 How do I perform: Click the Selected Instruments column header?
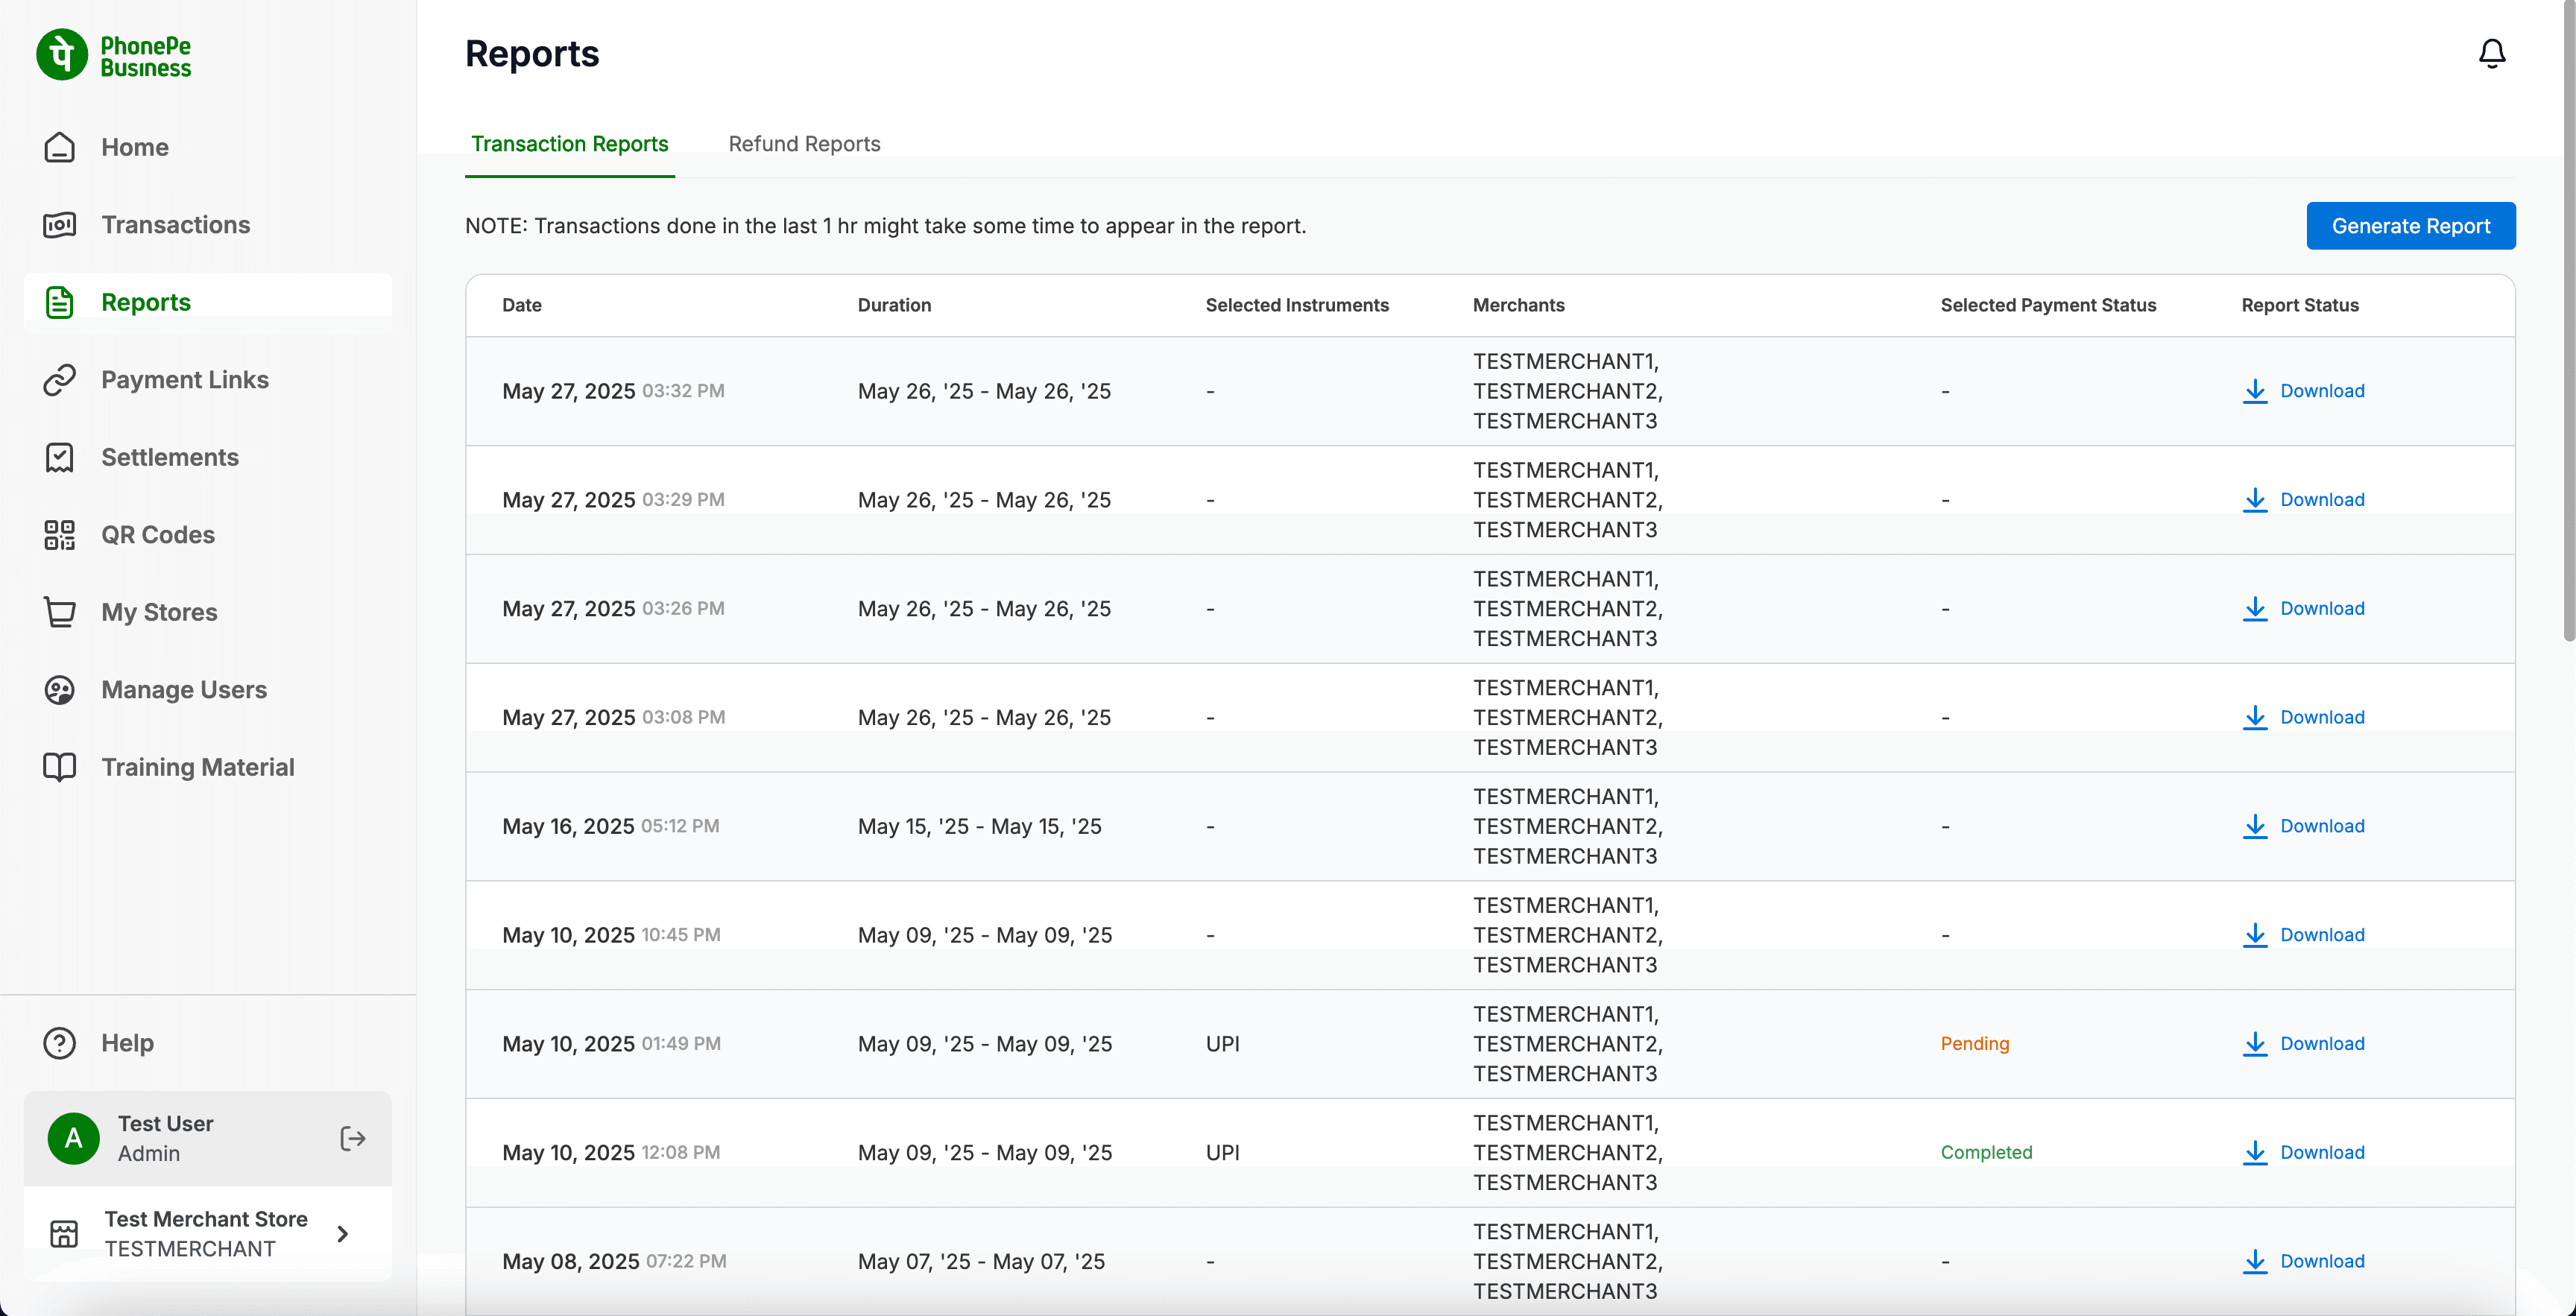[x=1296, y=305]
